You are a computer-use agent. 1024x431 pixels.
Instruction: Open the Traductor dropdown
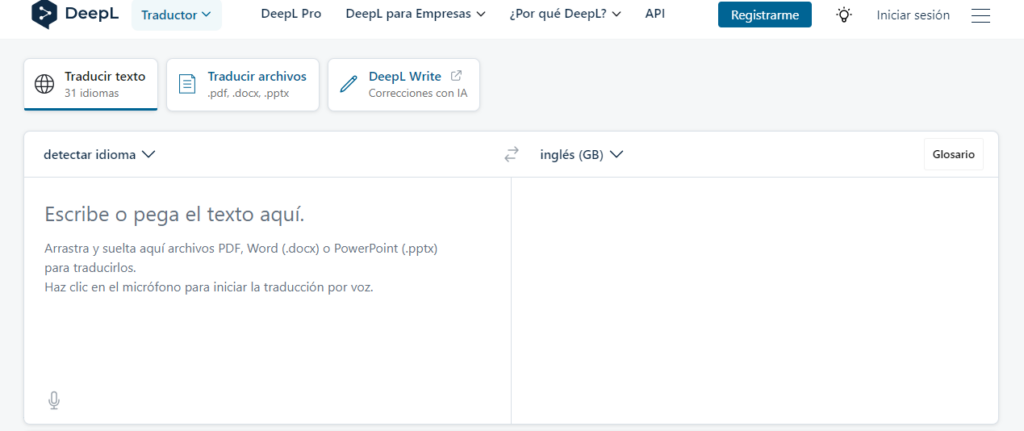(176, 14)
